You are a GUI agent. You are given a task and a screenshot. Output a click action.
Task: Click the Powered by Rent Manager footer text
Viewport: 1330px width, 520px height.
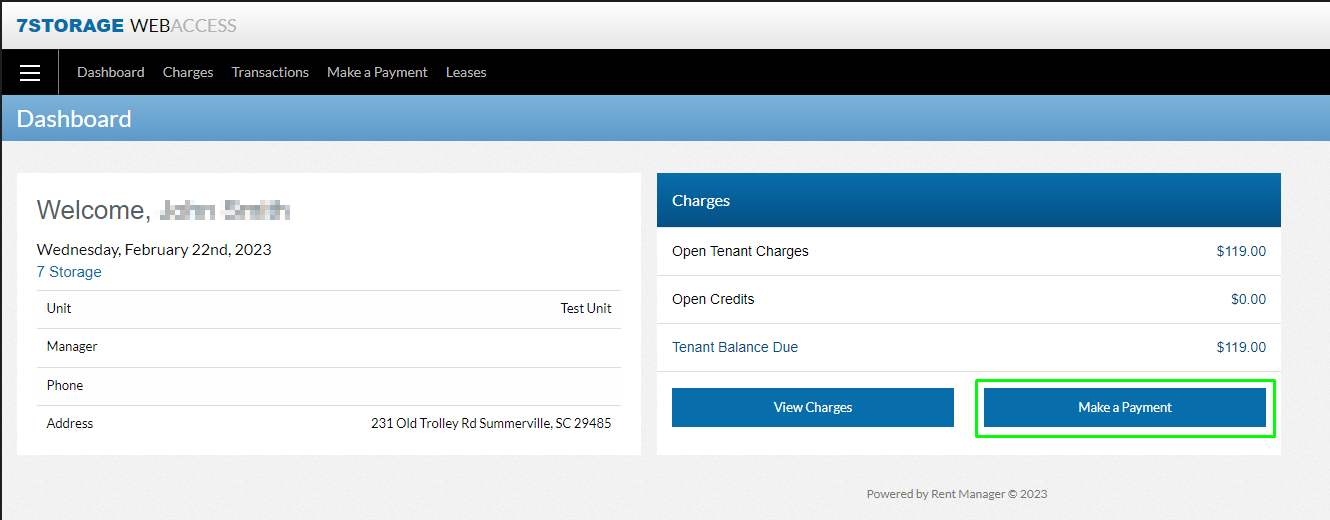click(x=956, y=494)
